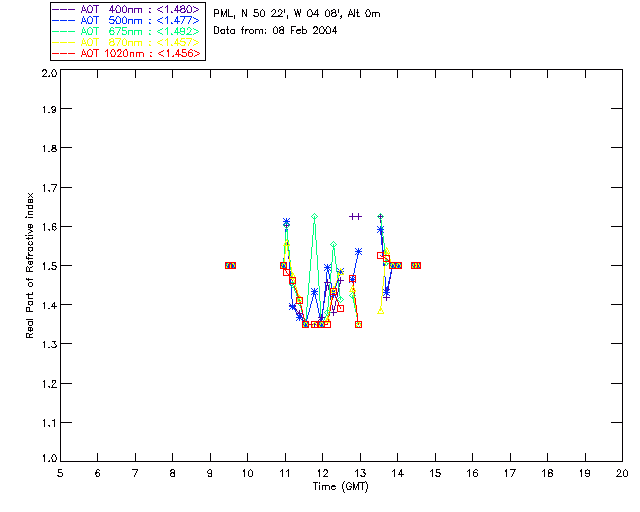This screenshot has height=512, width=640.
Task: Click the 1.6 tick label on y-axis
Action: coord(49,227)
